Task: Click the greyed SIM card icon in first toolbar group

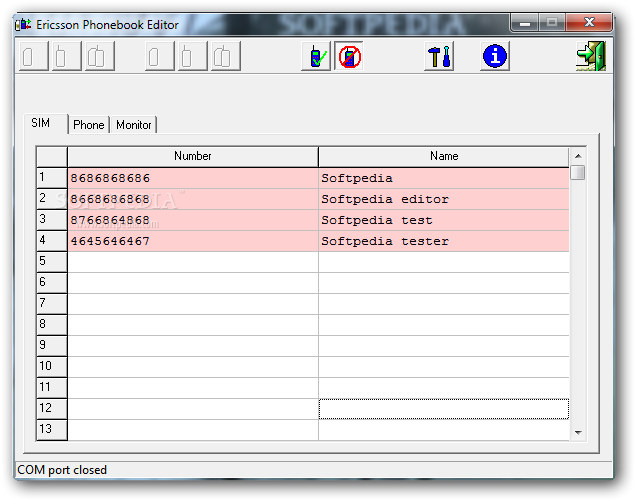Action: click(34, 56)
